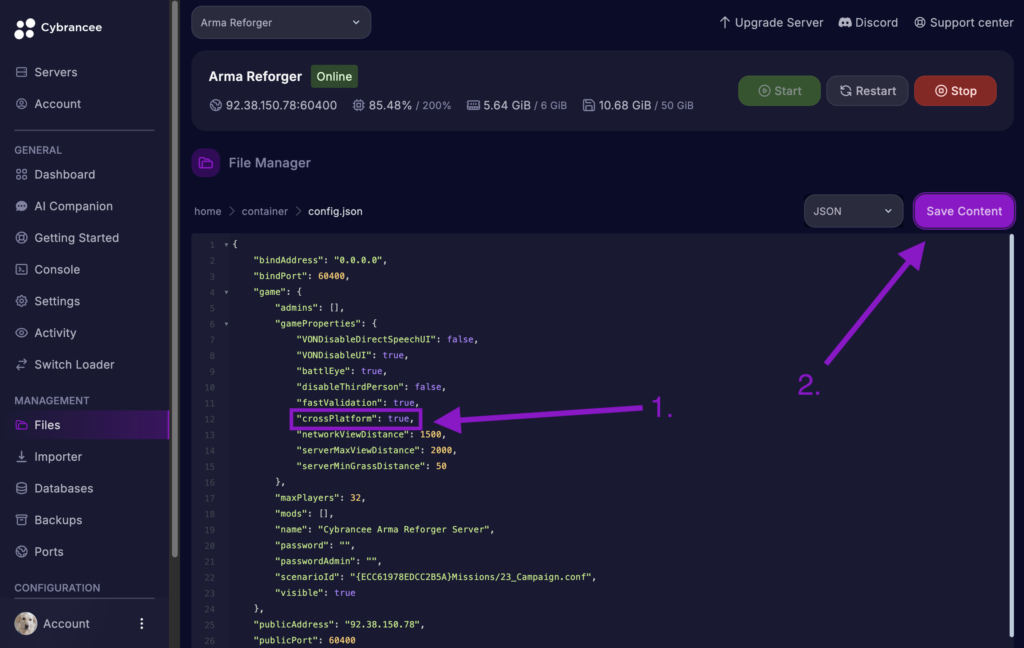Click the Cybrancee logo icon

(24, 28)
